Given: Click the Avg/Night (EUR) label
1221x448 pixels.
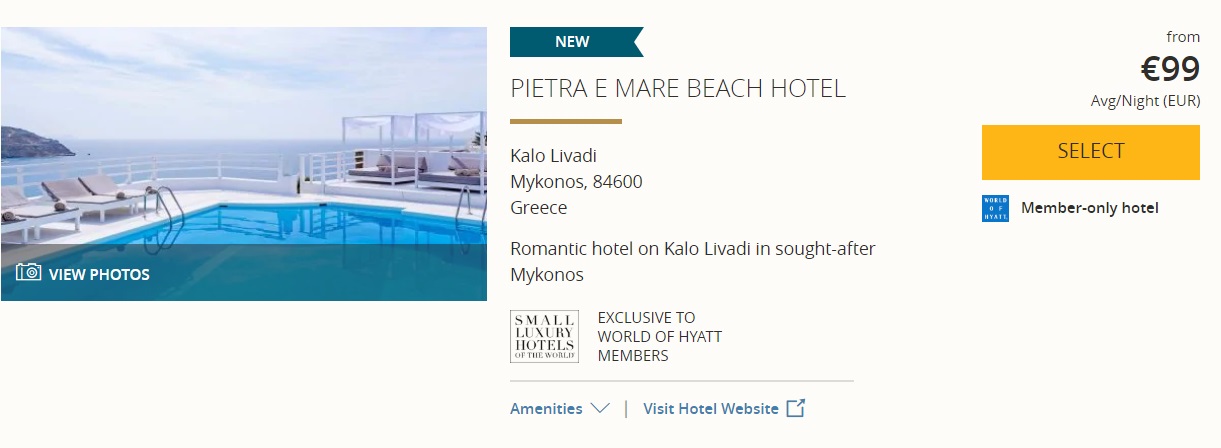Looking at the screenshot, I should (1145, 100).
